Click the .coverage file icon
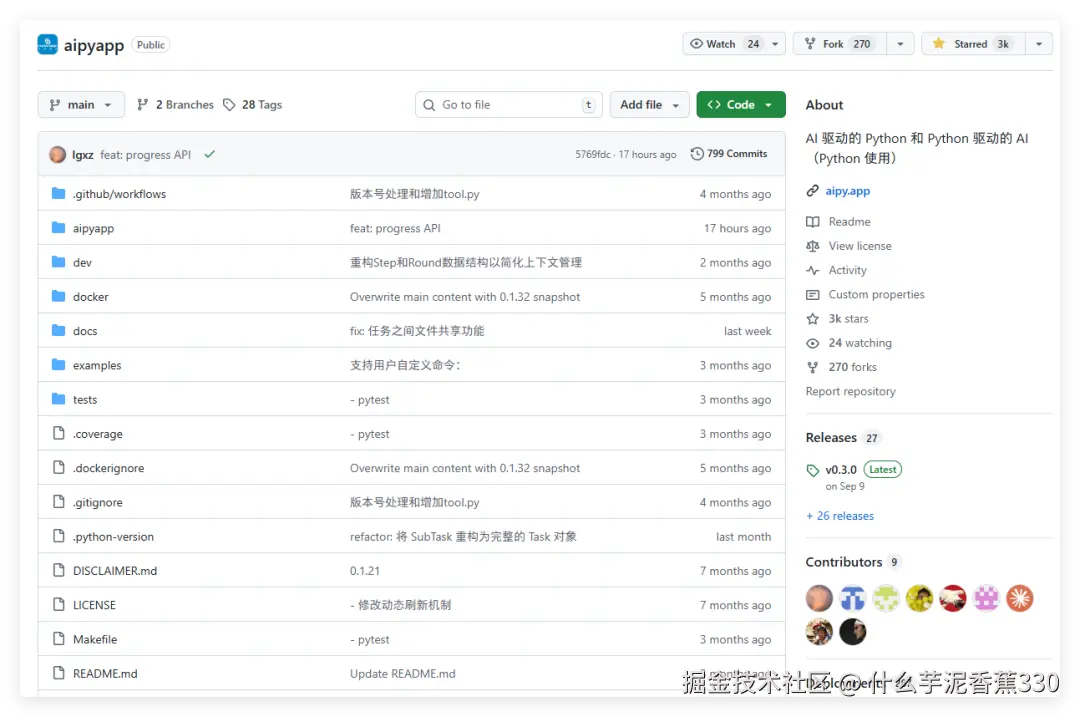1080x717 pixels. coord(59,433)
